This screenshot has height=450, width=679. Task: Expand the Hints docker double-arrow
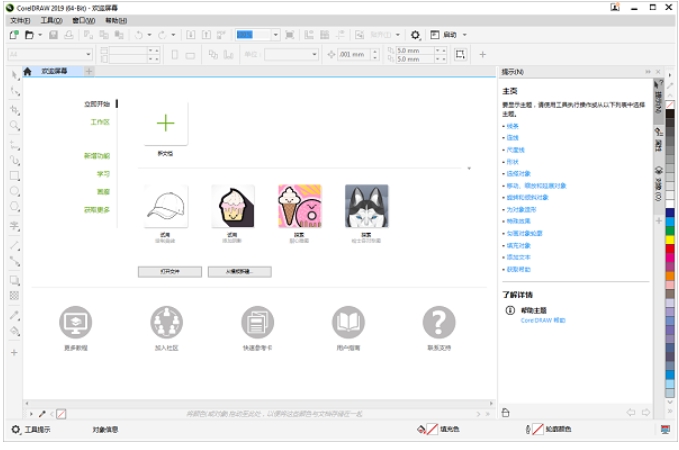point(648,71)
